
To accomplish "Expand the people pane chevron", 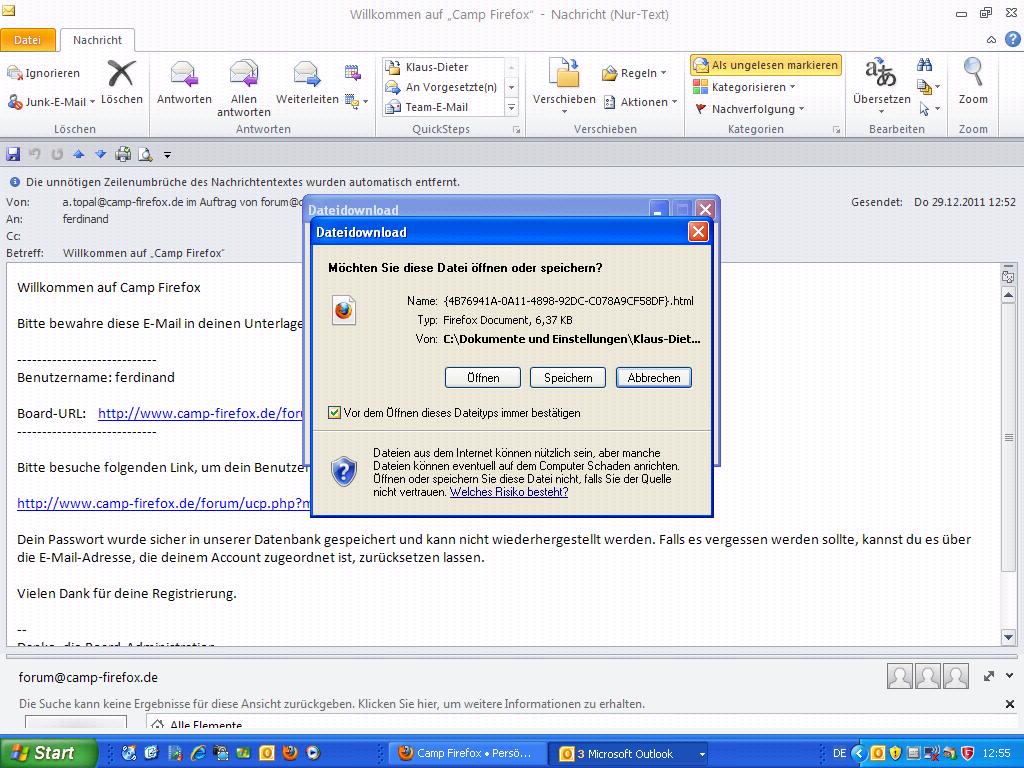I will point(1010,676).
